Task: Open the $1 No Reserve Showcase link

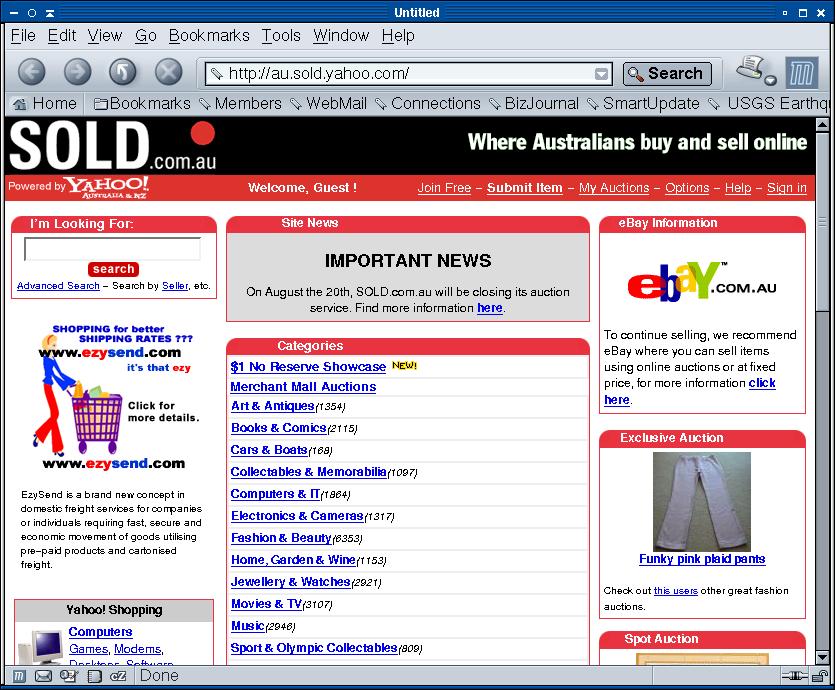Action: pos(308,366)
